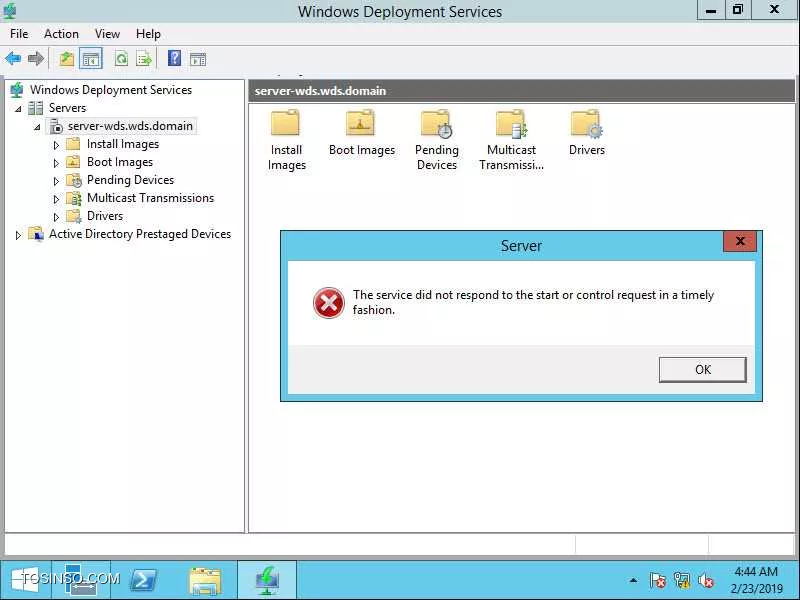The height and width of the screenshot is (600, 800).
Task: Collapse the Servers tree node
Action: coord(18,109)
